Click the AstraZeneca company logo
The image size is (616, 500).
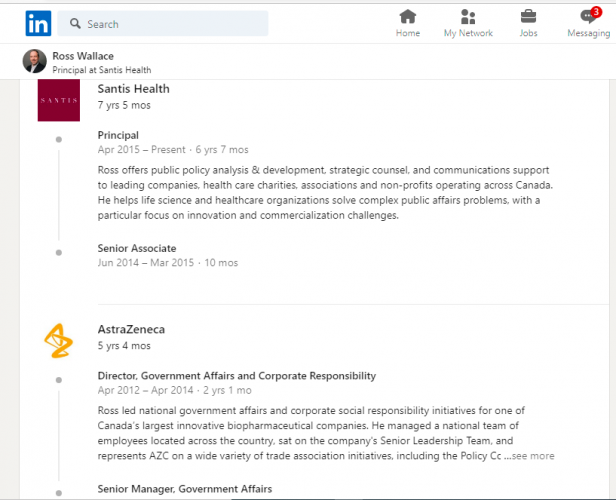pos(59,341)
